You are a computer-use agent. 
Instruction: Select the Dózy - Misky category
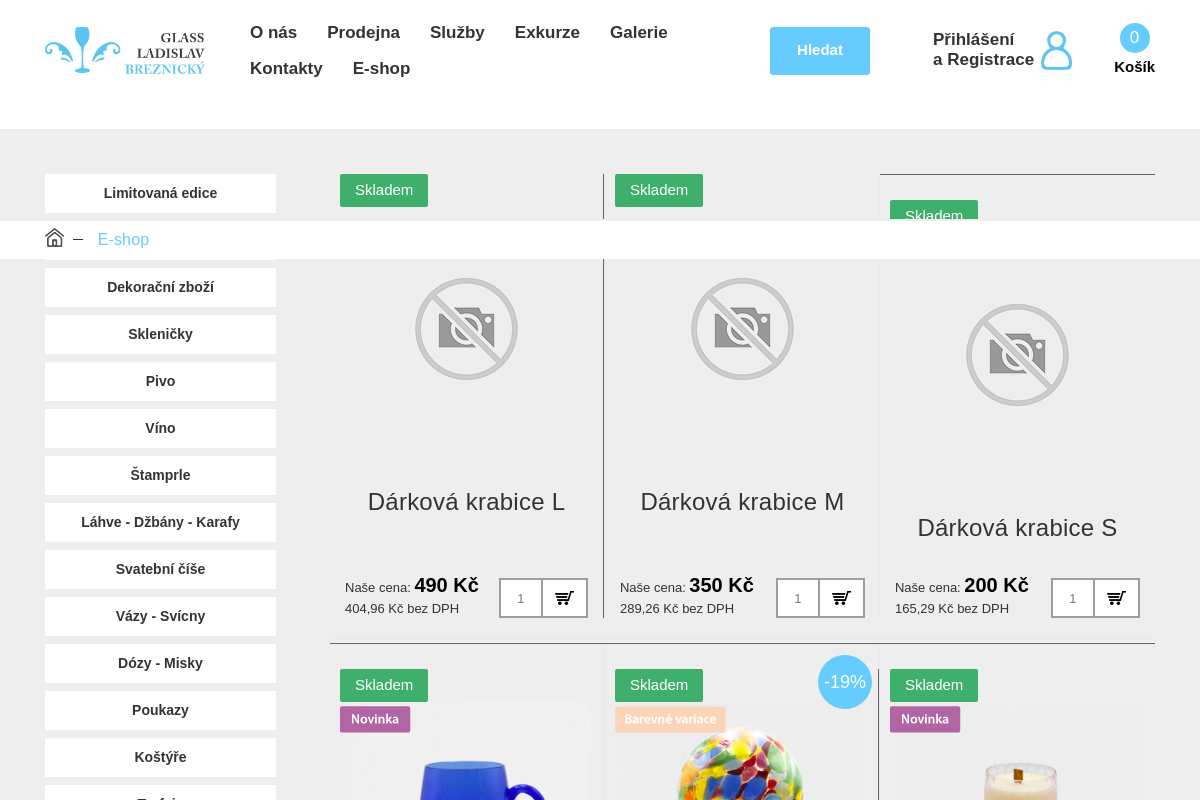(x=160, y=663)
